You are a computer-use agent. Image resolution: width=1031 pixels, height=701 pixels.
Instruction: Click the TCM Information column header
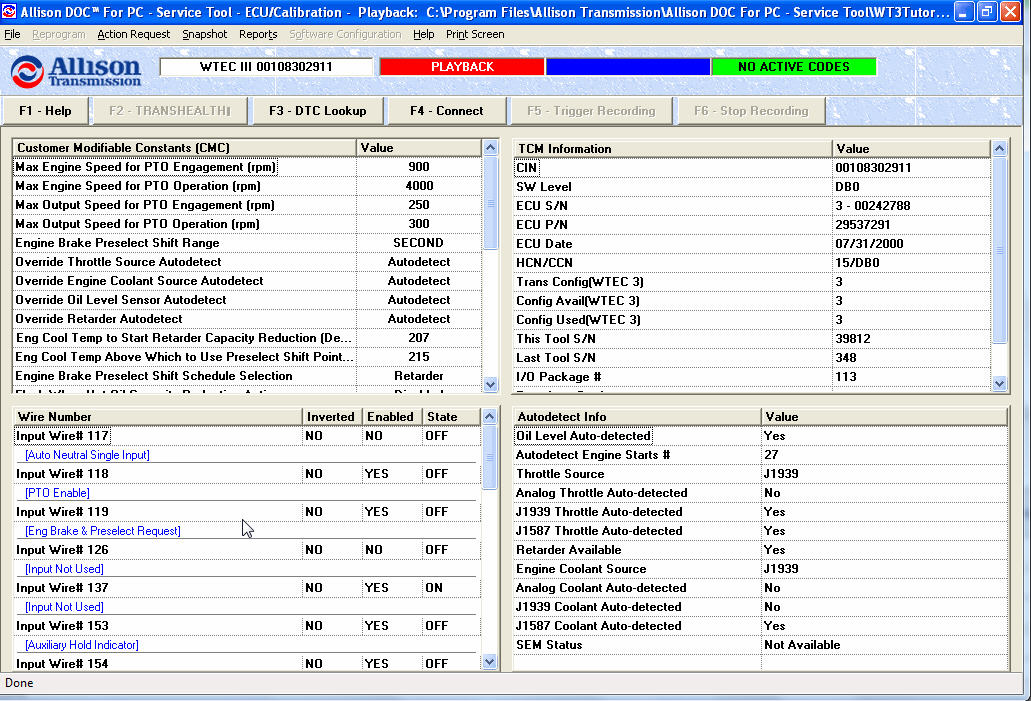click(673, 149)
